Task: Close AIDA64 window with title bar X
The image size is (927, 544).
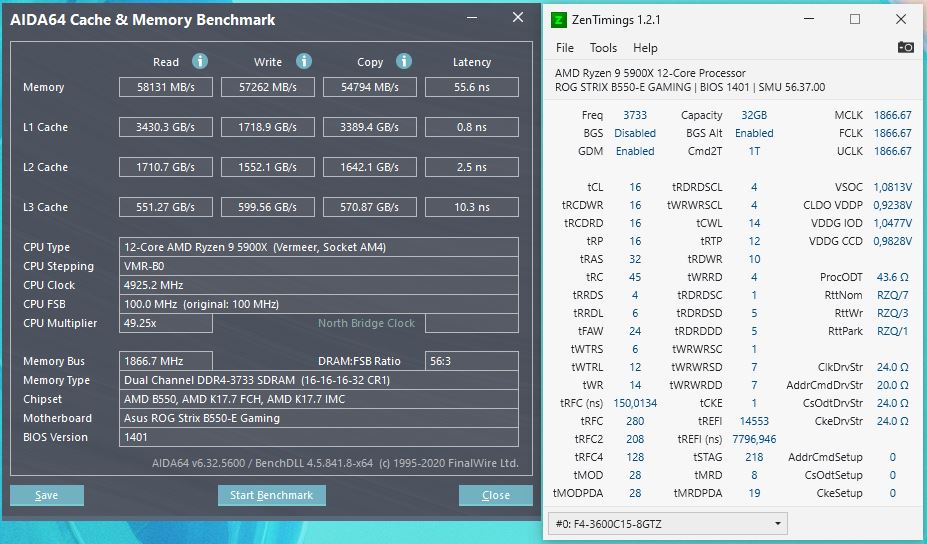Action: pos(518,18)
